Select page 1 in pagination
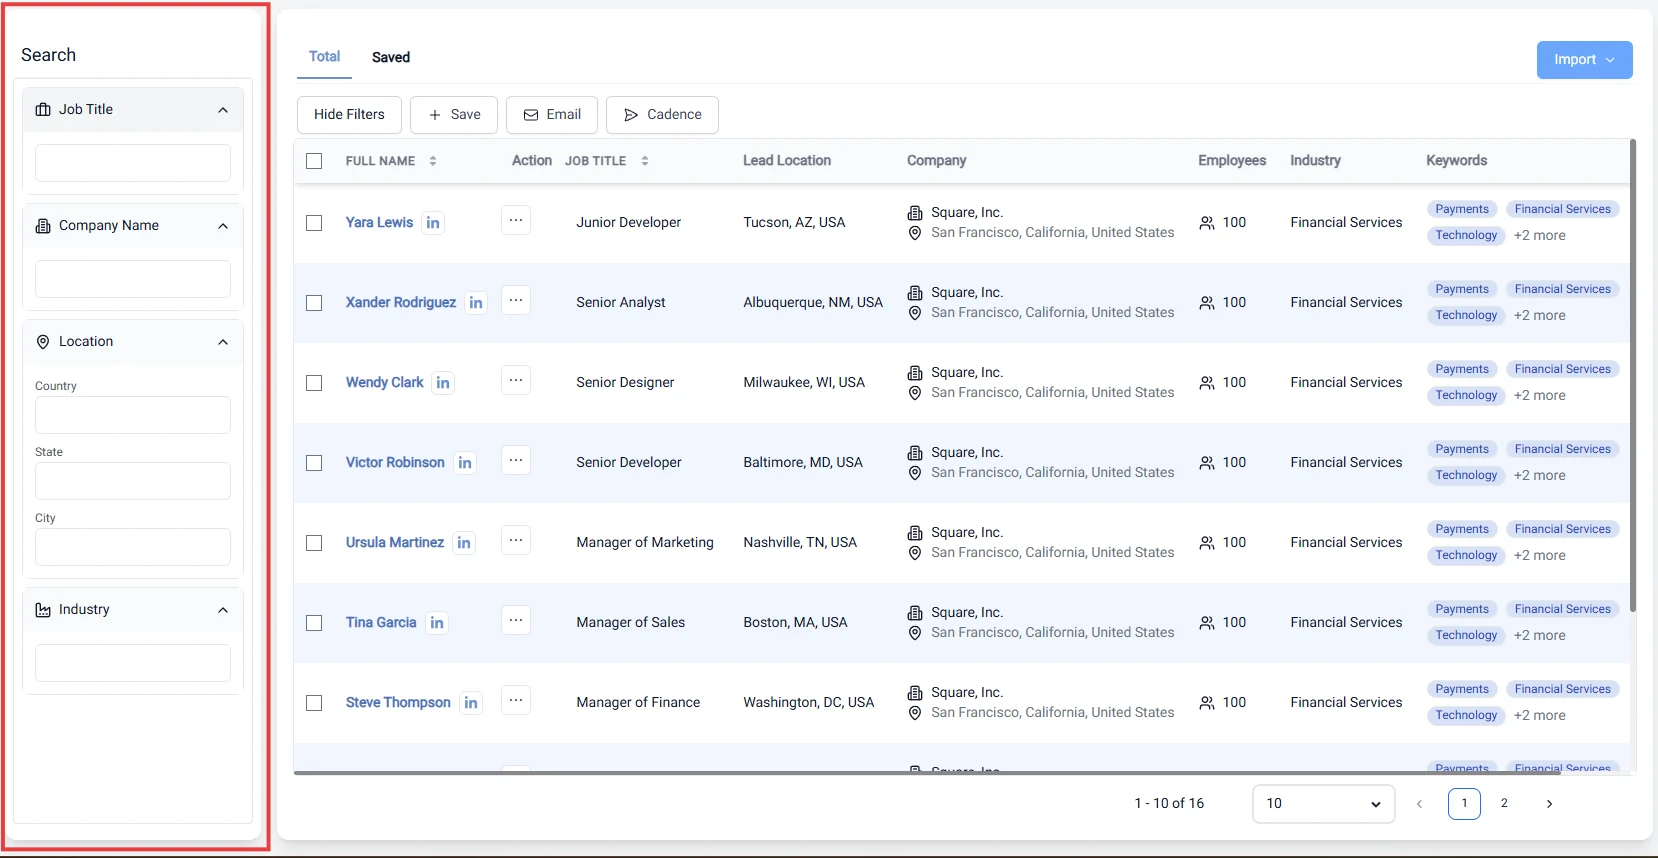Image resolution: width=1658 pixels, height=858 pixels. tap(1464, 803)
